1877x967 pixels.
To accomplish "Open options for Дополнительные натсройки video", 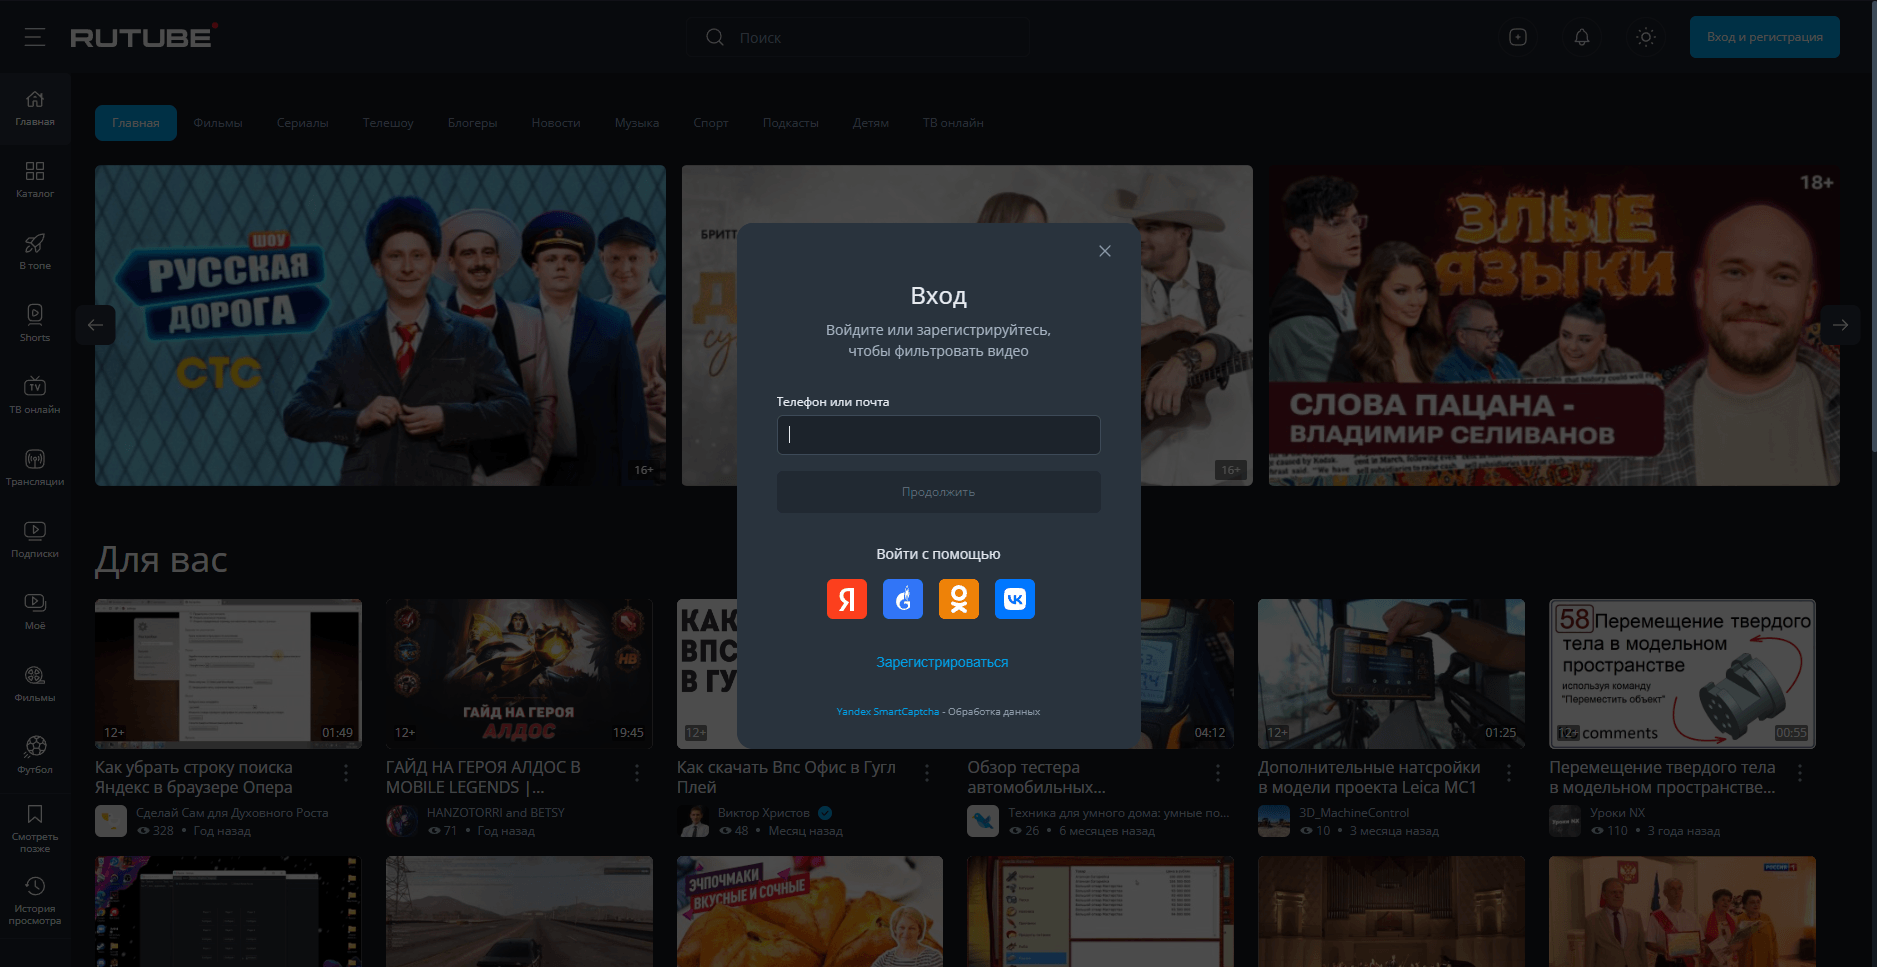I will 1509,773.
